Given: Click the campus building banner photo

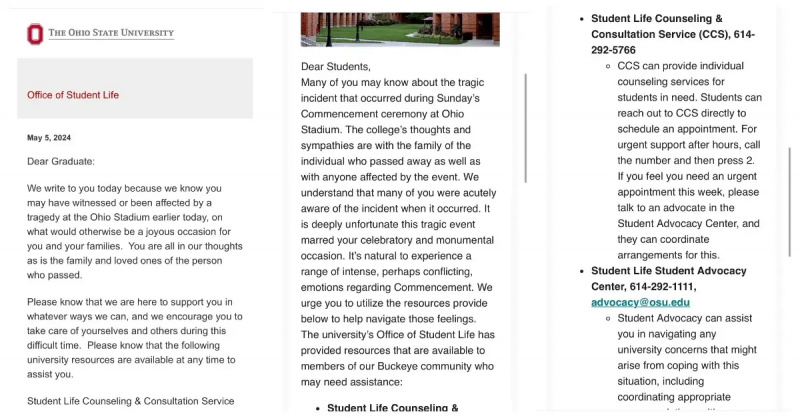Looking at the screenshot, I should pyautogui.click(x=400, y=30).
